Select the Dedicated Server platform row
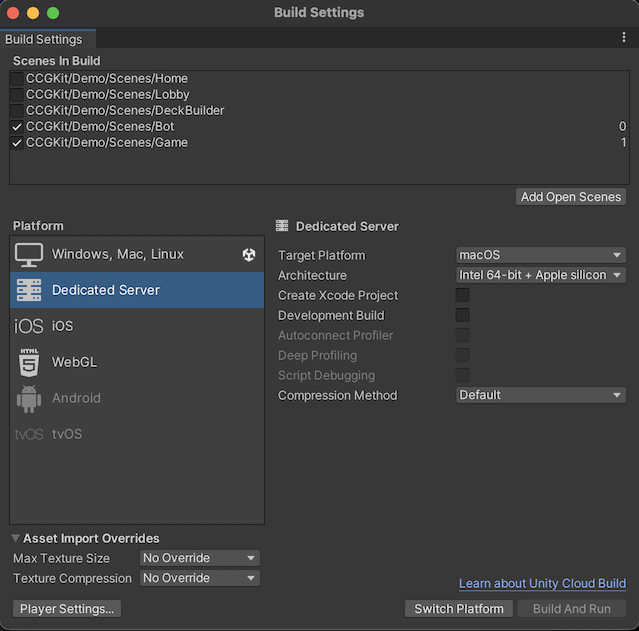Screen dimensions: 639x631 tap(137, 290)
